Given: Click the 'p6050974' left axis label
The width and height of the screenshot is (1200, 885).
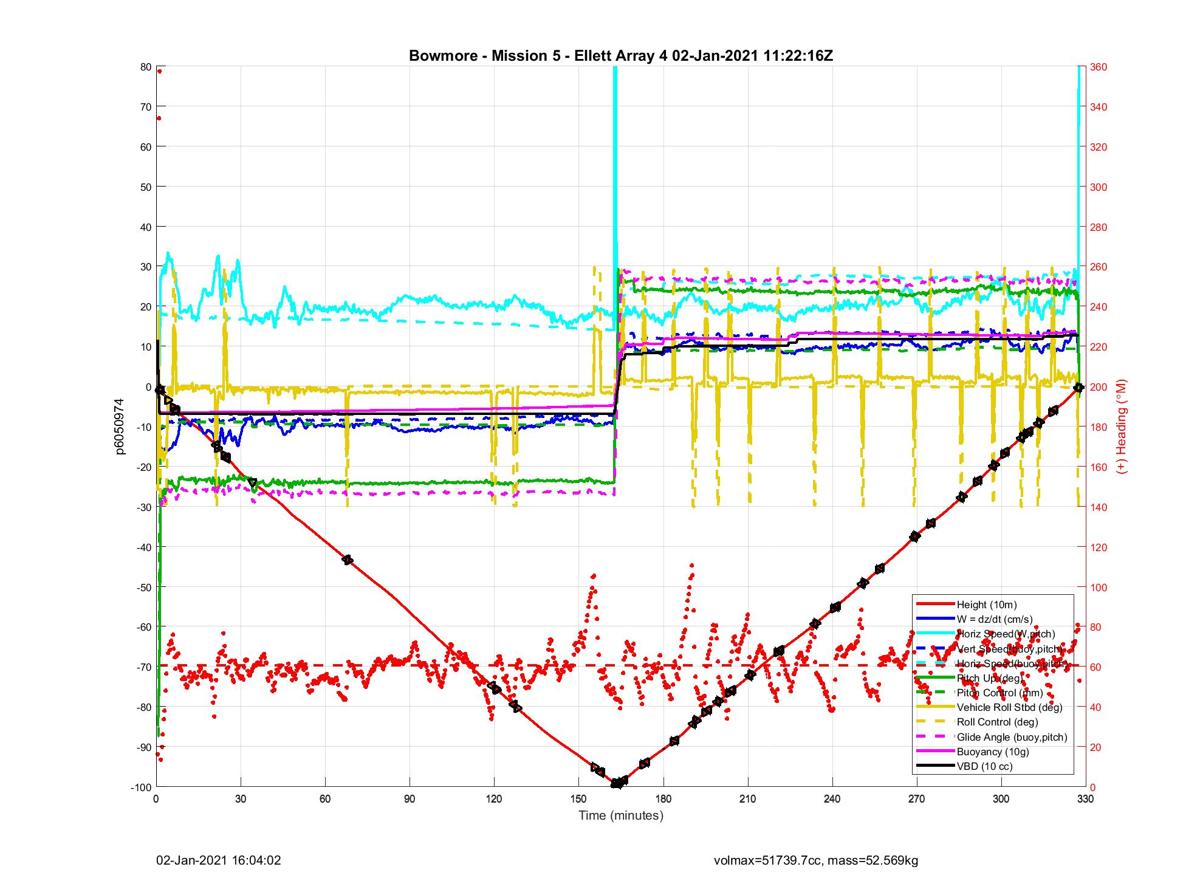Looking at the screenshot, I should pyautogui.click(x=120, y=427).
